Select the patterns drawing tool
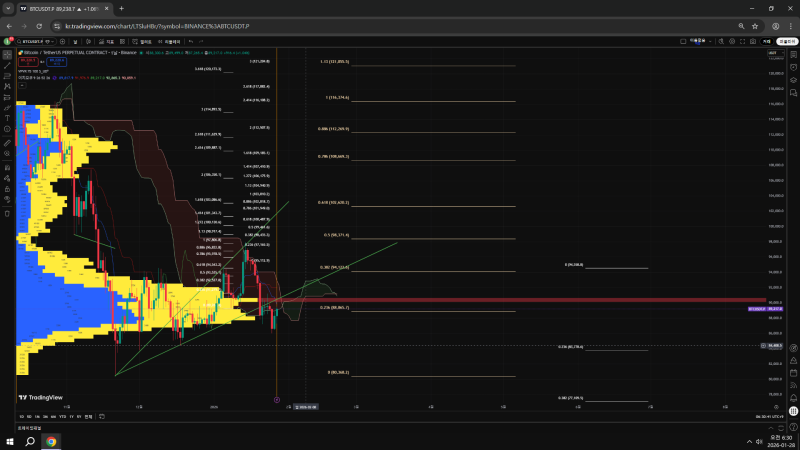Viewport: 800px width, 450px height. point(7,86)
